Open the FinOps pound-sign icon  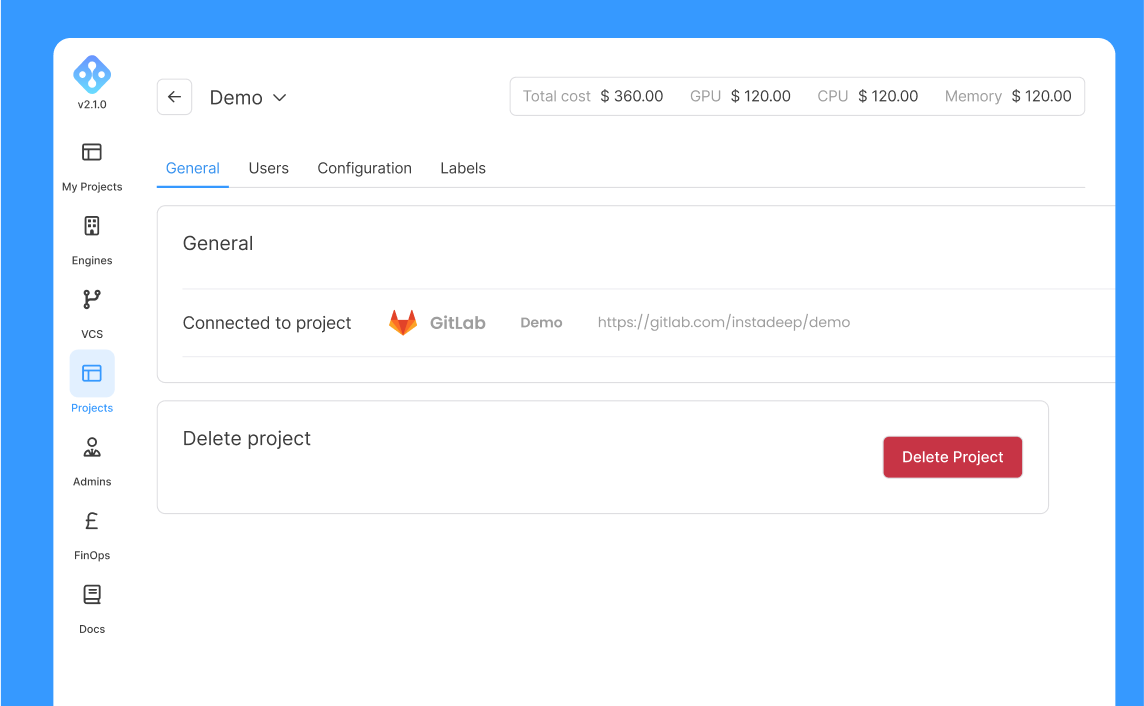(x=92, y=521)
